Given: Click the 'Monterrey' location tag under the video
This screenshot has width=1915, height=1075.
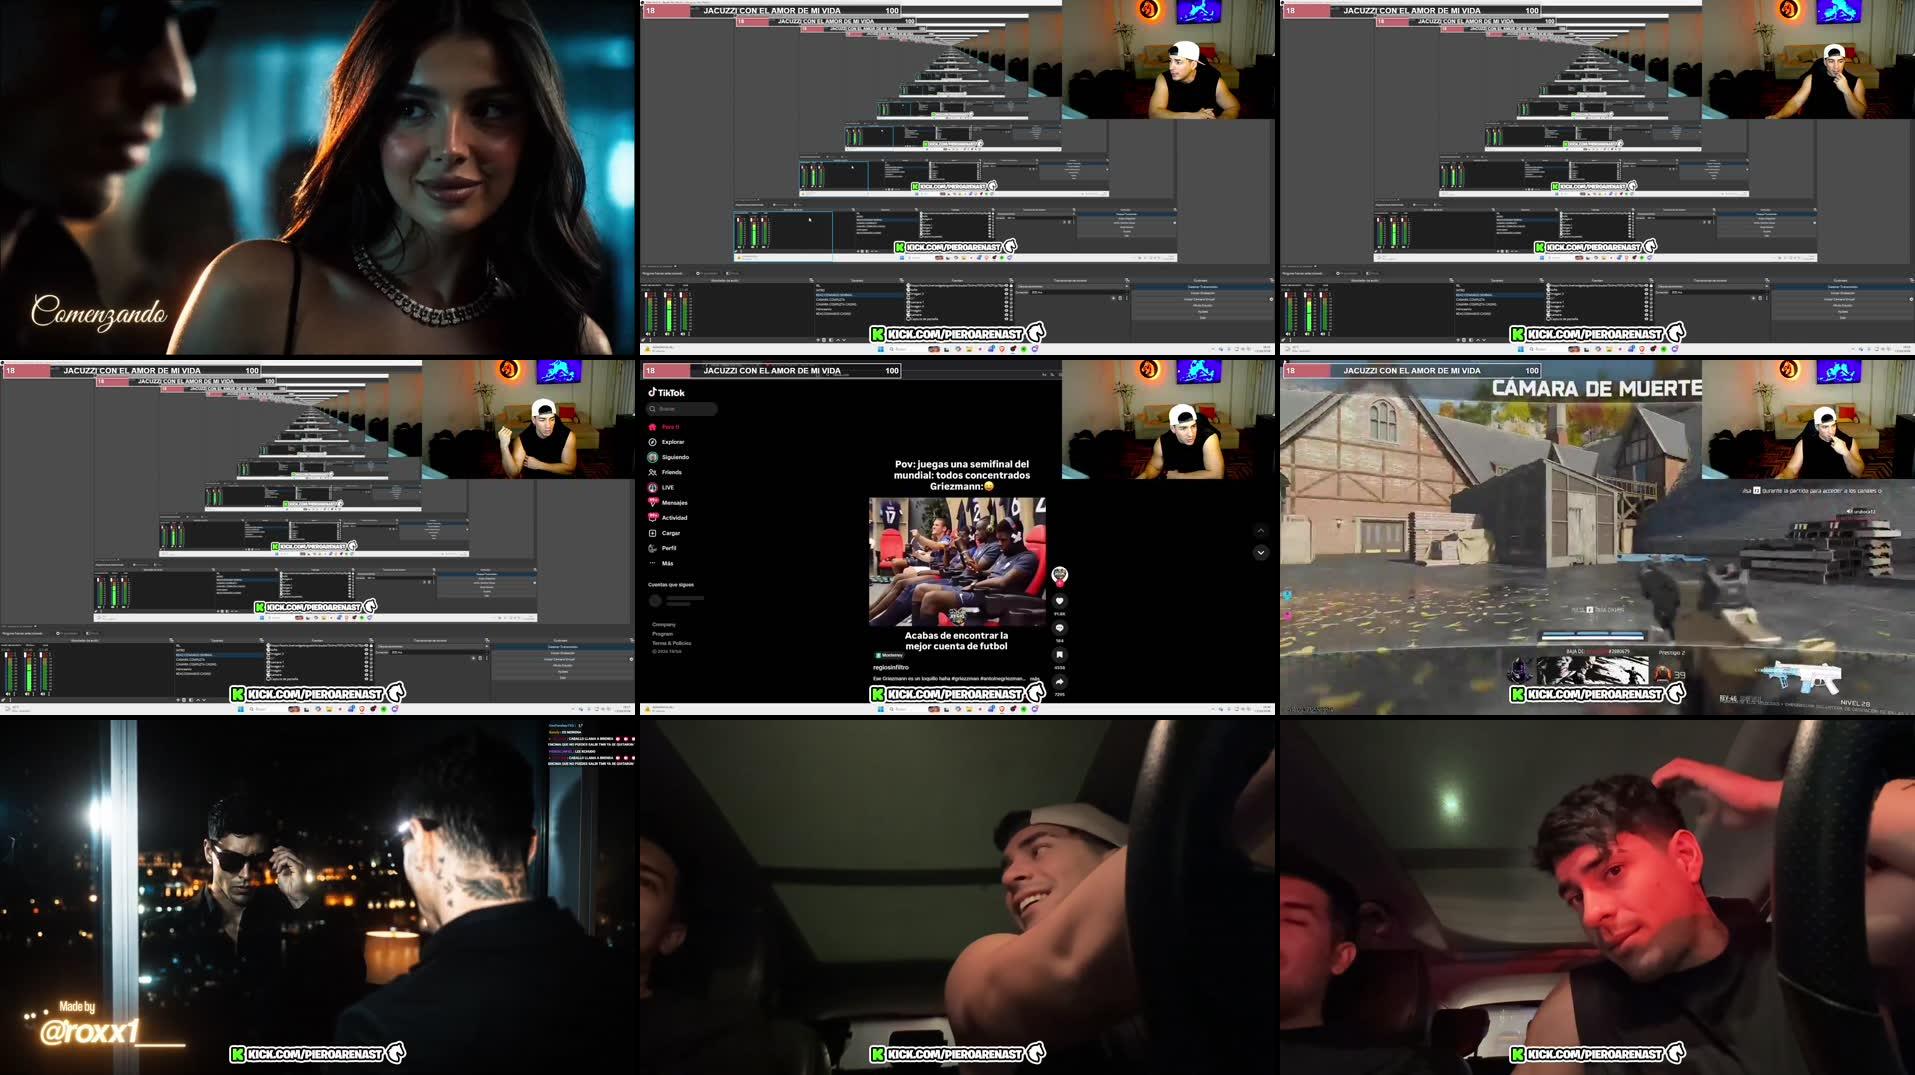Looking at the screenshot, I should point(889,655).
